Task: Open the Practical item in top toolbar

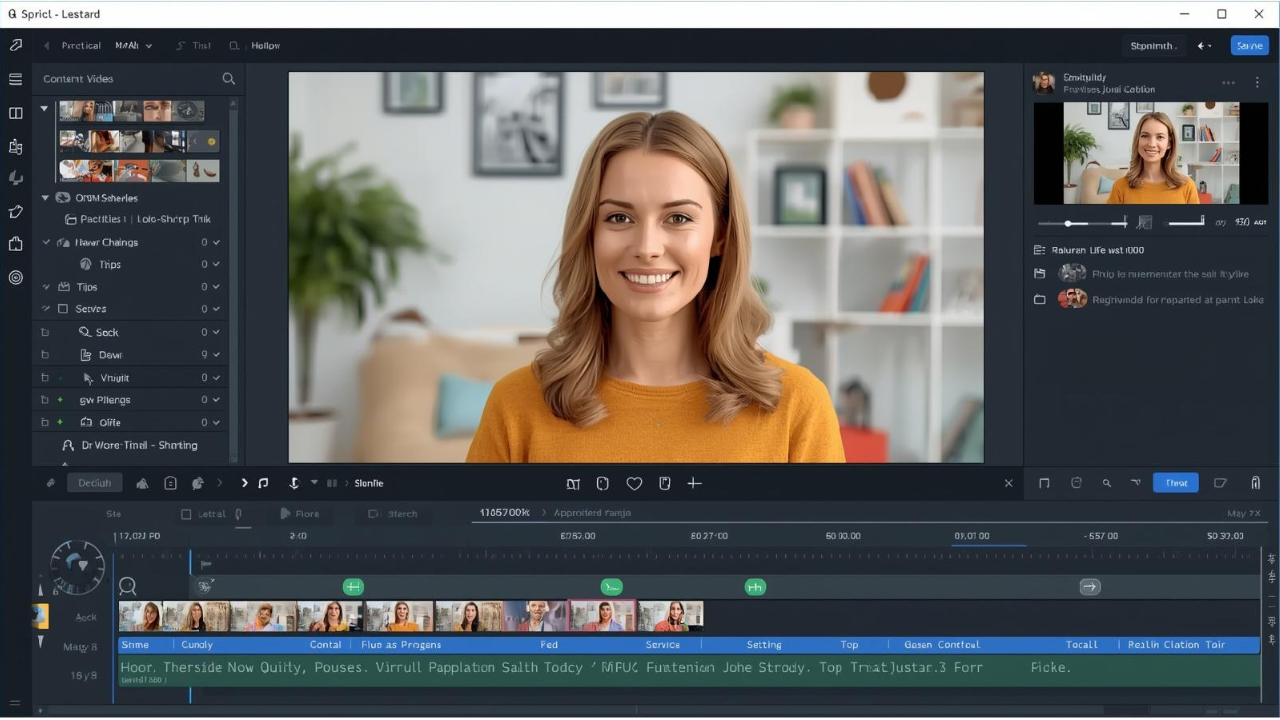Action: 80,46
